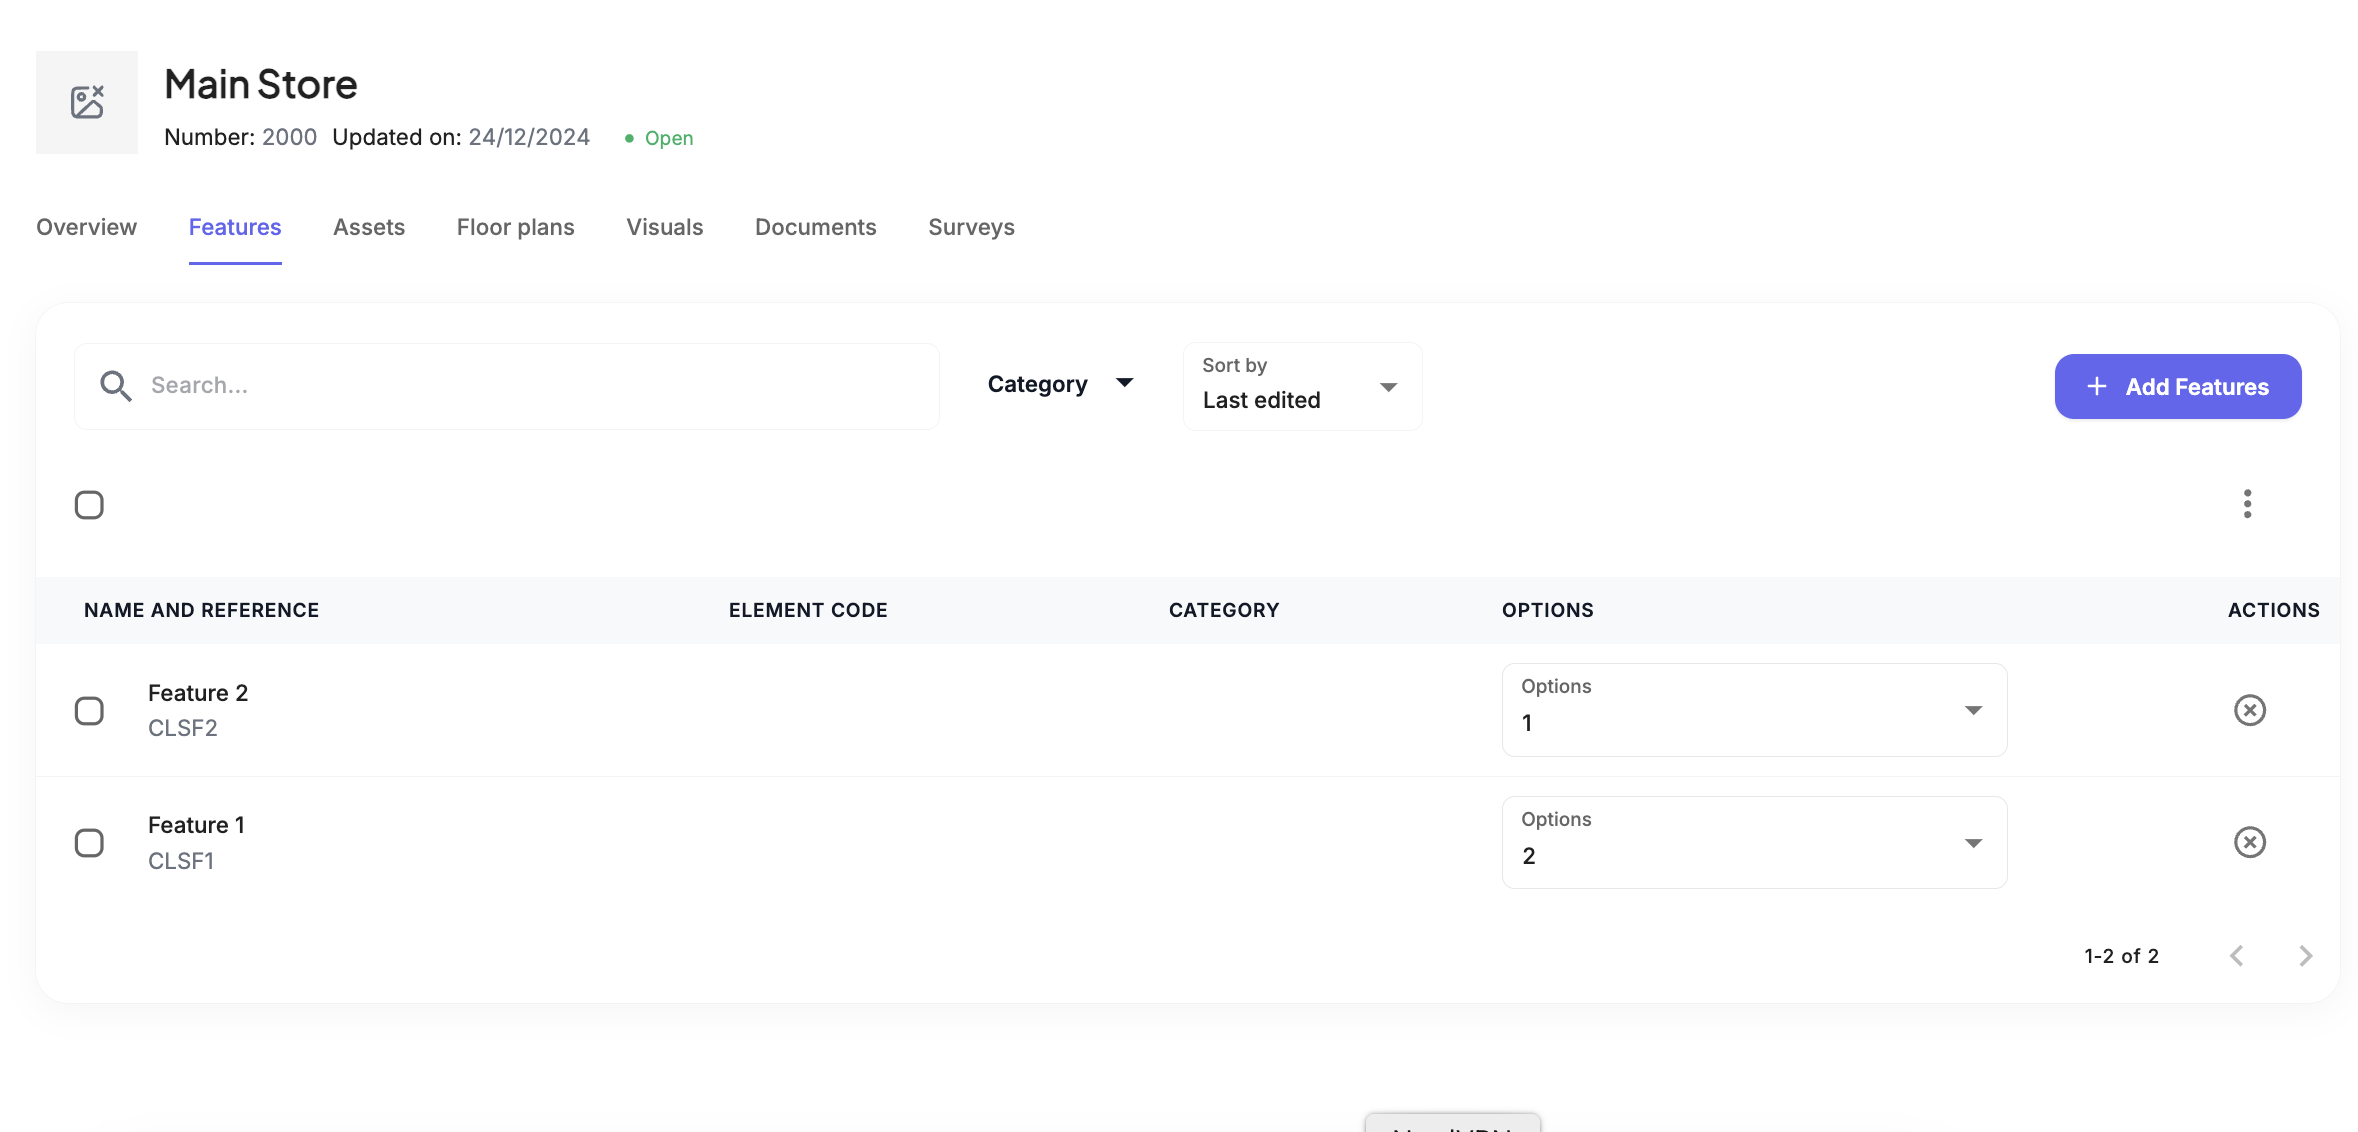This screenshot has width=2358, height=1132.
Task: Open the Sort by Last edited dropdown
Action: [x=1301, y=387]
